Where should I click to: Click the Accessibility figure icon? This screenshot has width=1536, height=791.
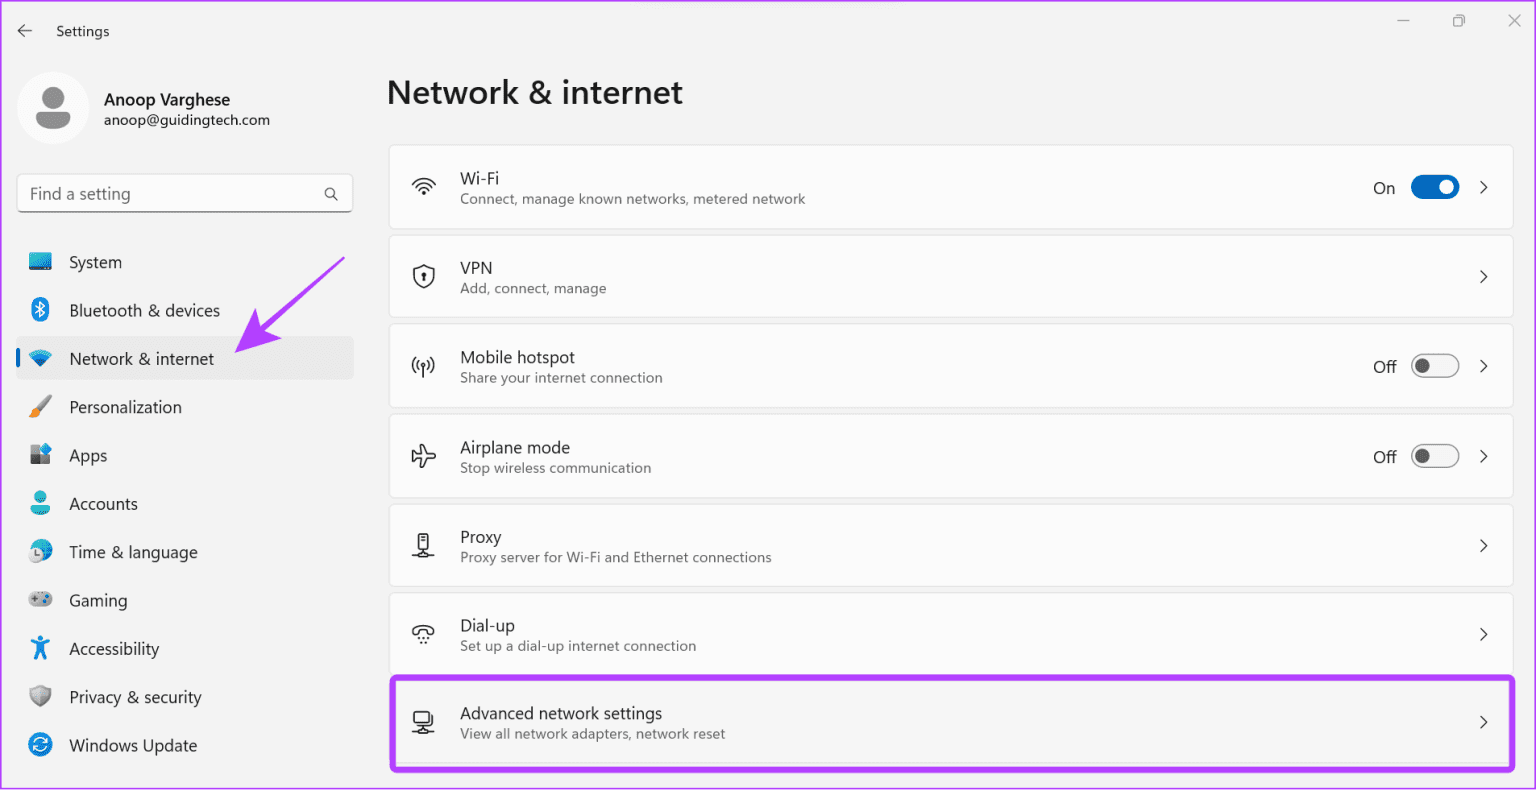coord(40,648)
